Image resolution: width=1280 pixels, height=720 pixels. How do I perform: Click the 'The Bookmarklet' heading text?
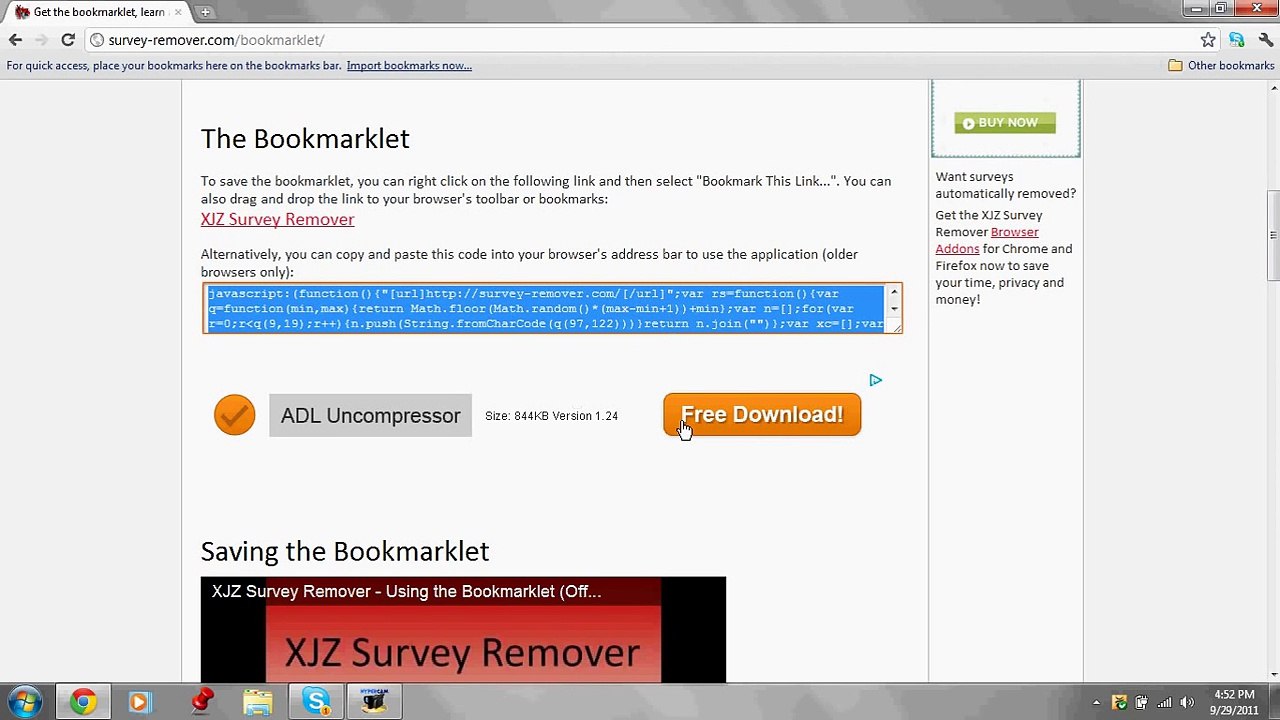305,139
